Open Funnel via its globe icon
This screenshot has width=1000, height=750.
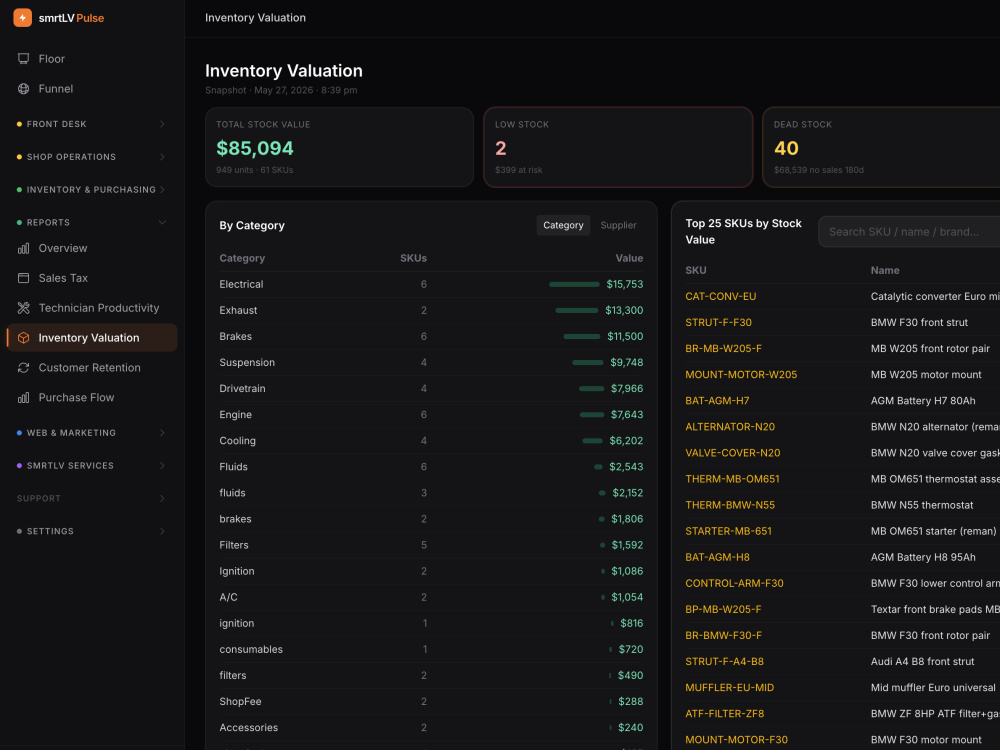(x=24, y=89)
